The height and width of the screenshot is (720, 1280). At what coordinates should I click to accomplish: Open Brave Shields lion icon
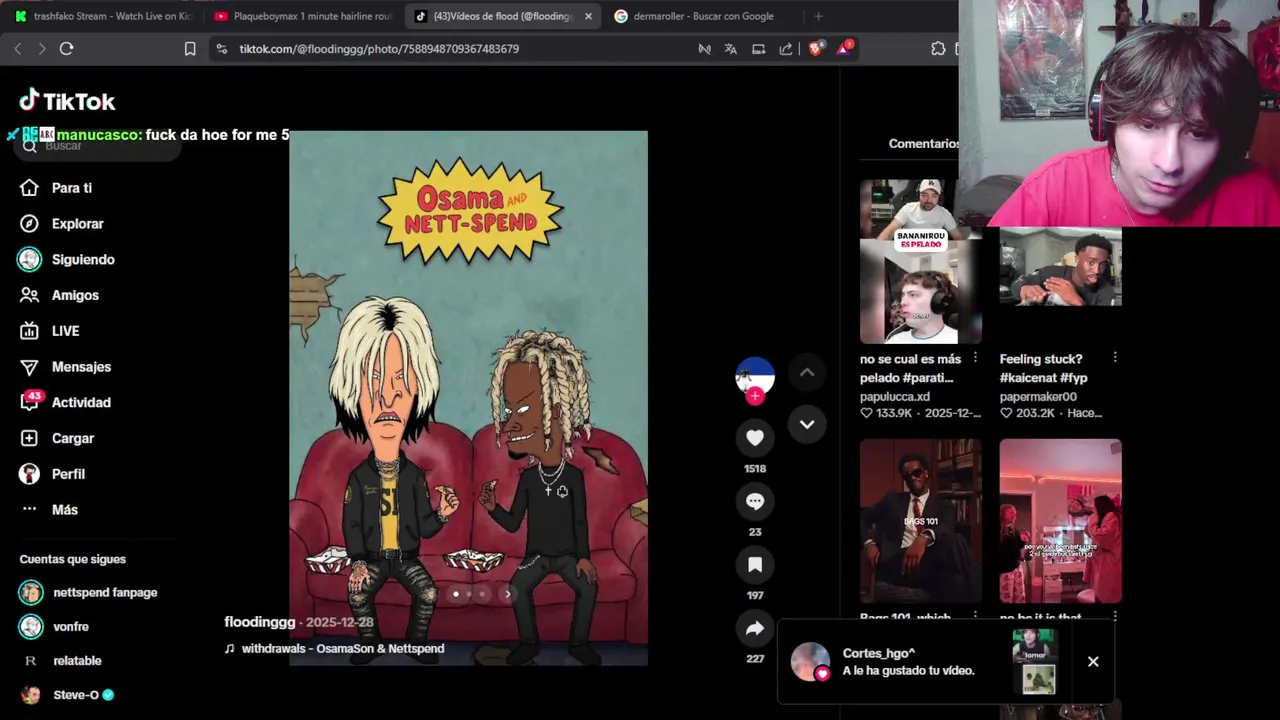coord(816,48)
